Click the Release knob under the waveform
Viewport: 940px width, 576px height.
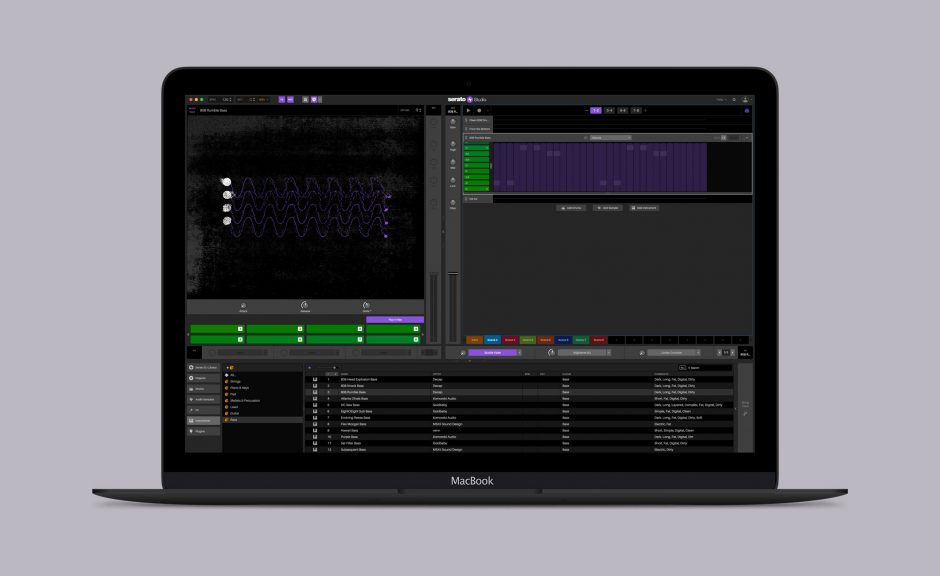[304, 305]
